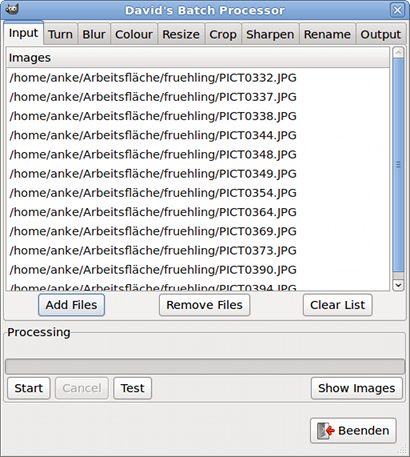
Task: Start the batch processing
Action: [29, 388]
